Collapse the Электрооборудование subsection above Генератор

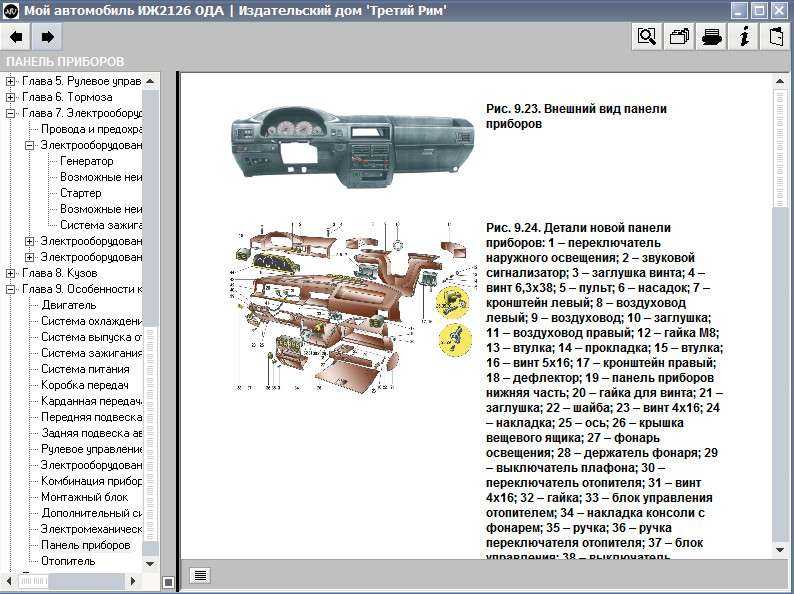coord(29,145)
